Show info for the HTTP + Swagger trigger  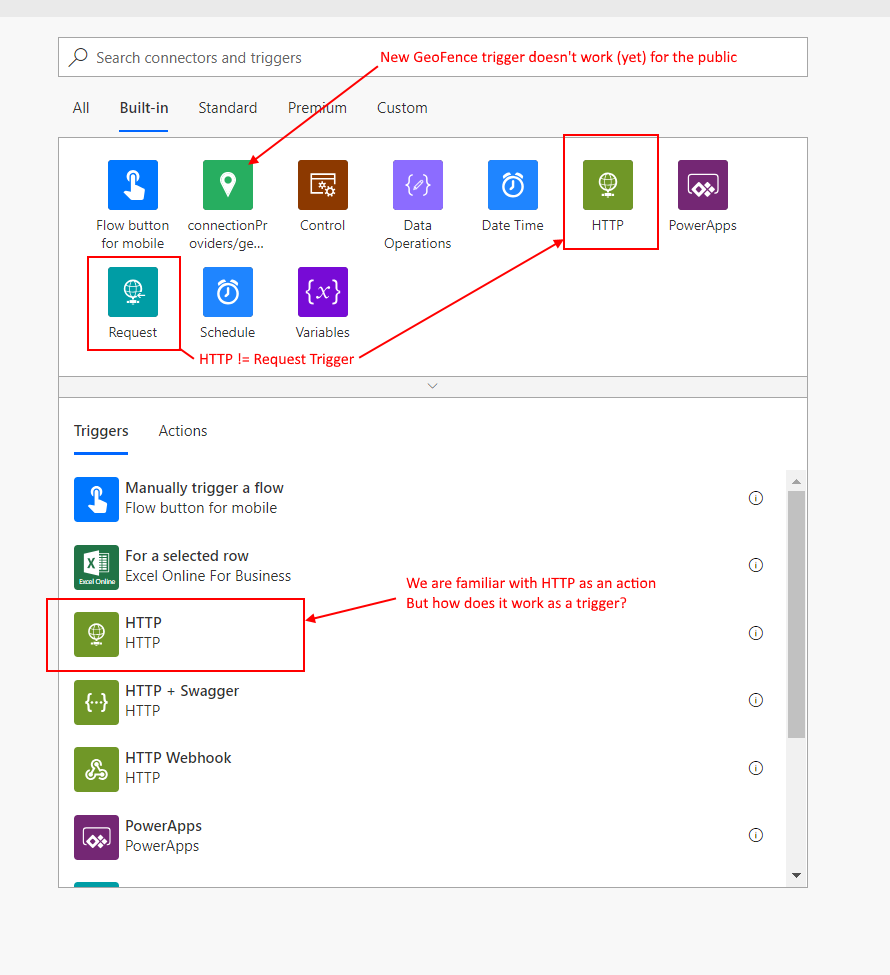tap(756, 700)
